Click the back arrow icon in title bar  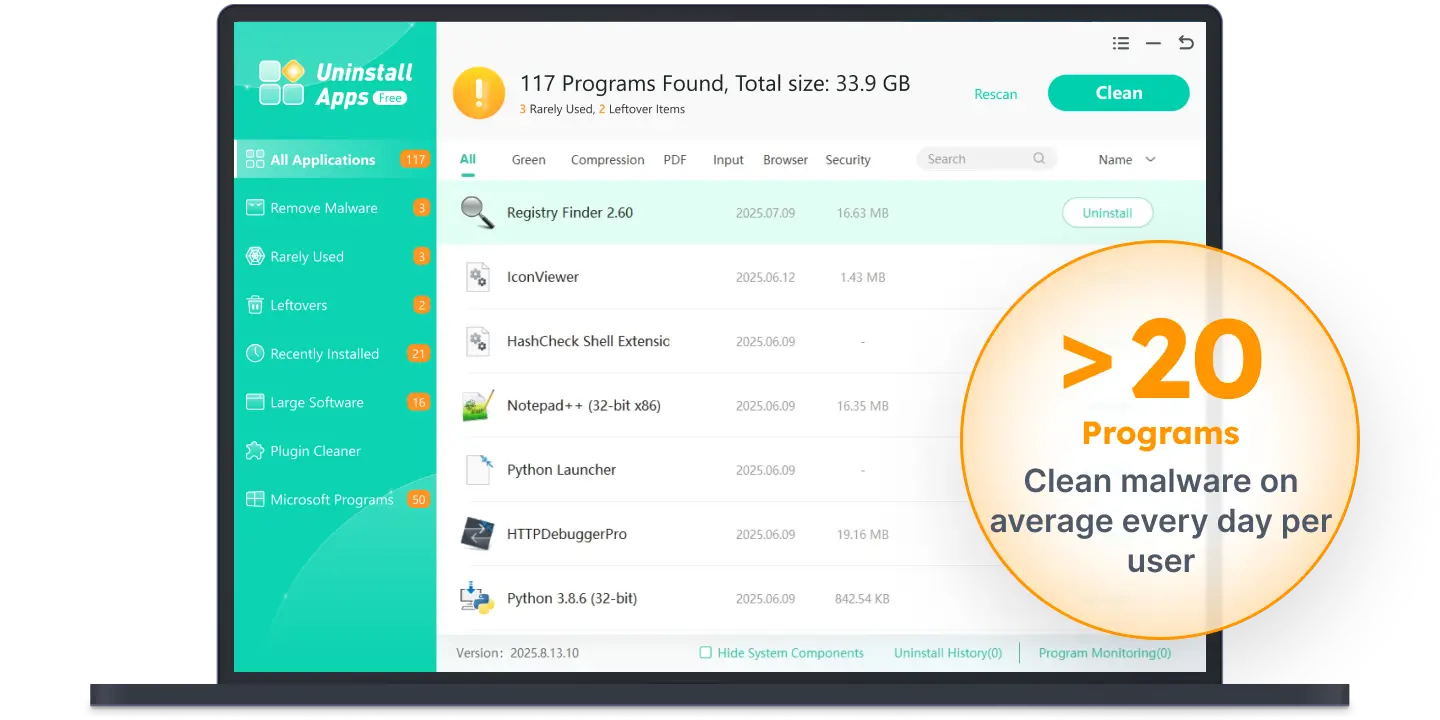1186,43
